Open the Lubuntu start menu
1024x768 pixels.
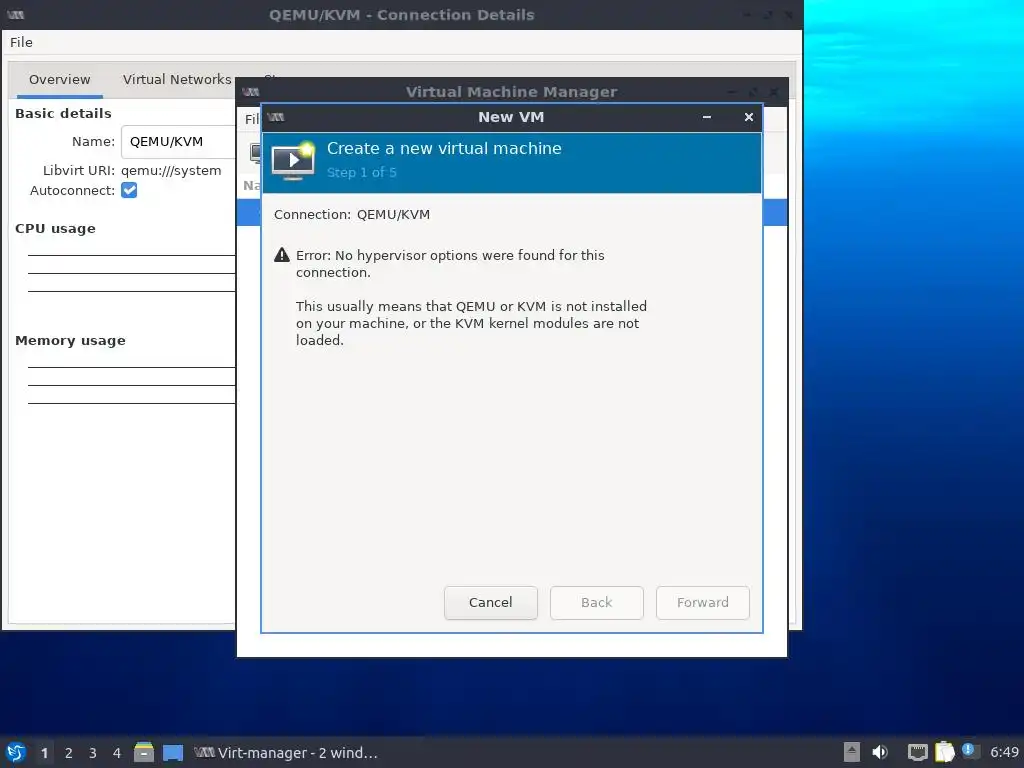16,752
